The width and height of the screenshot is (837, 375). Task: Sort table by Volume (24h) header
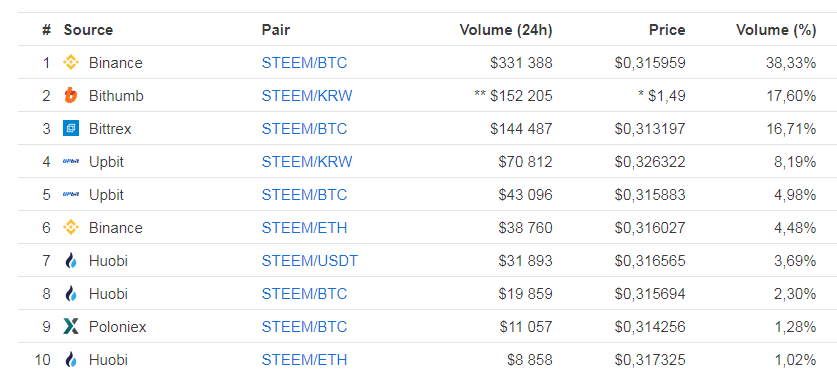[x=506, y=30]
